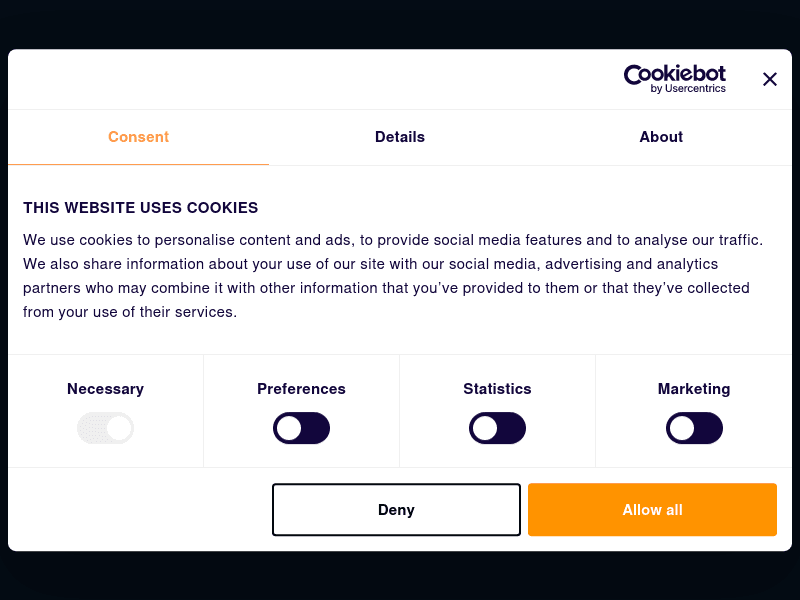Click the dark backdrop below the dialog
The height and width of the screenshot is (600, 800).
click(400, 576)
